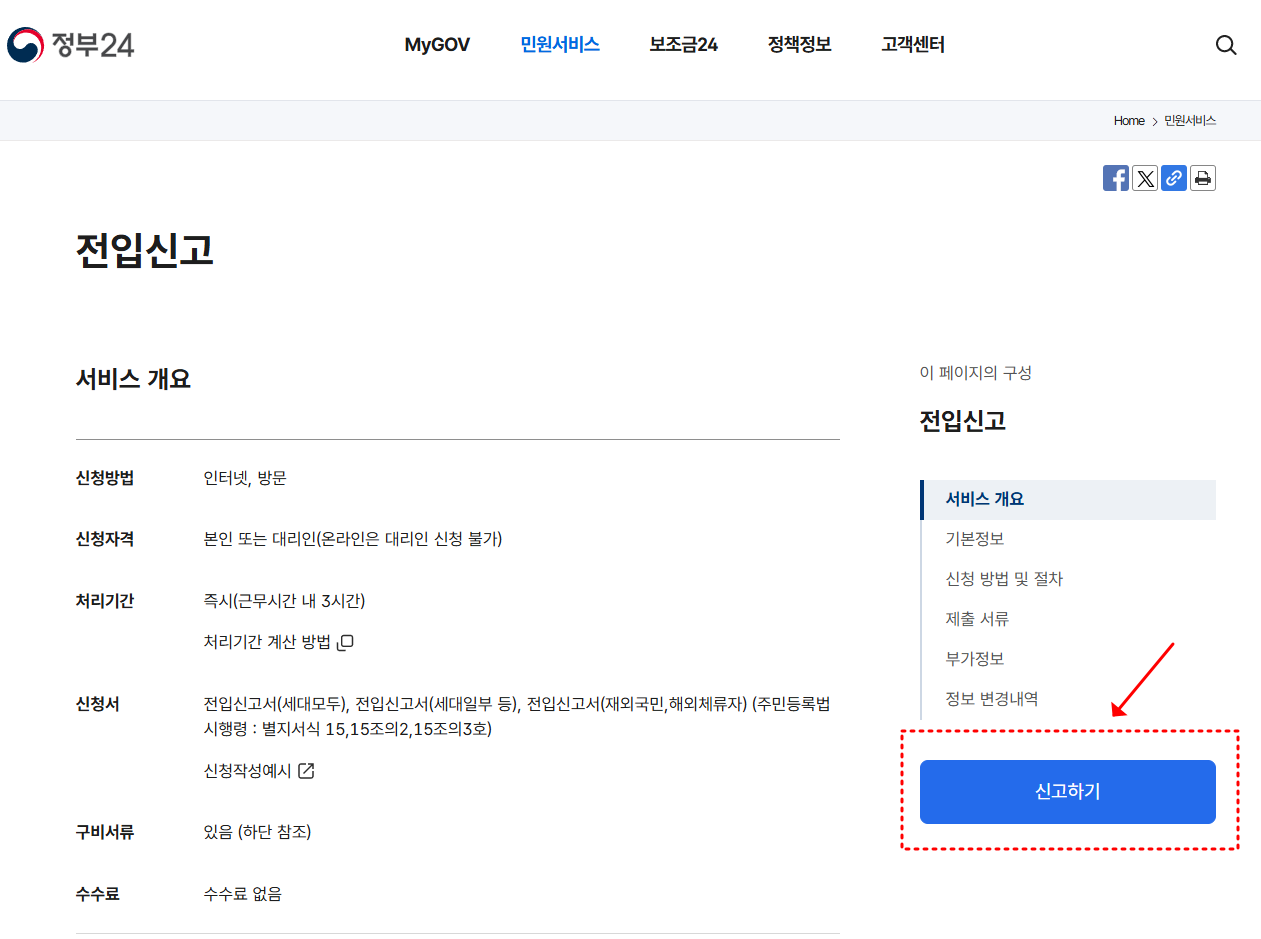Jump to the 기본정보 section
This screenshot has height=939, width=1261.
974,539
